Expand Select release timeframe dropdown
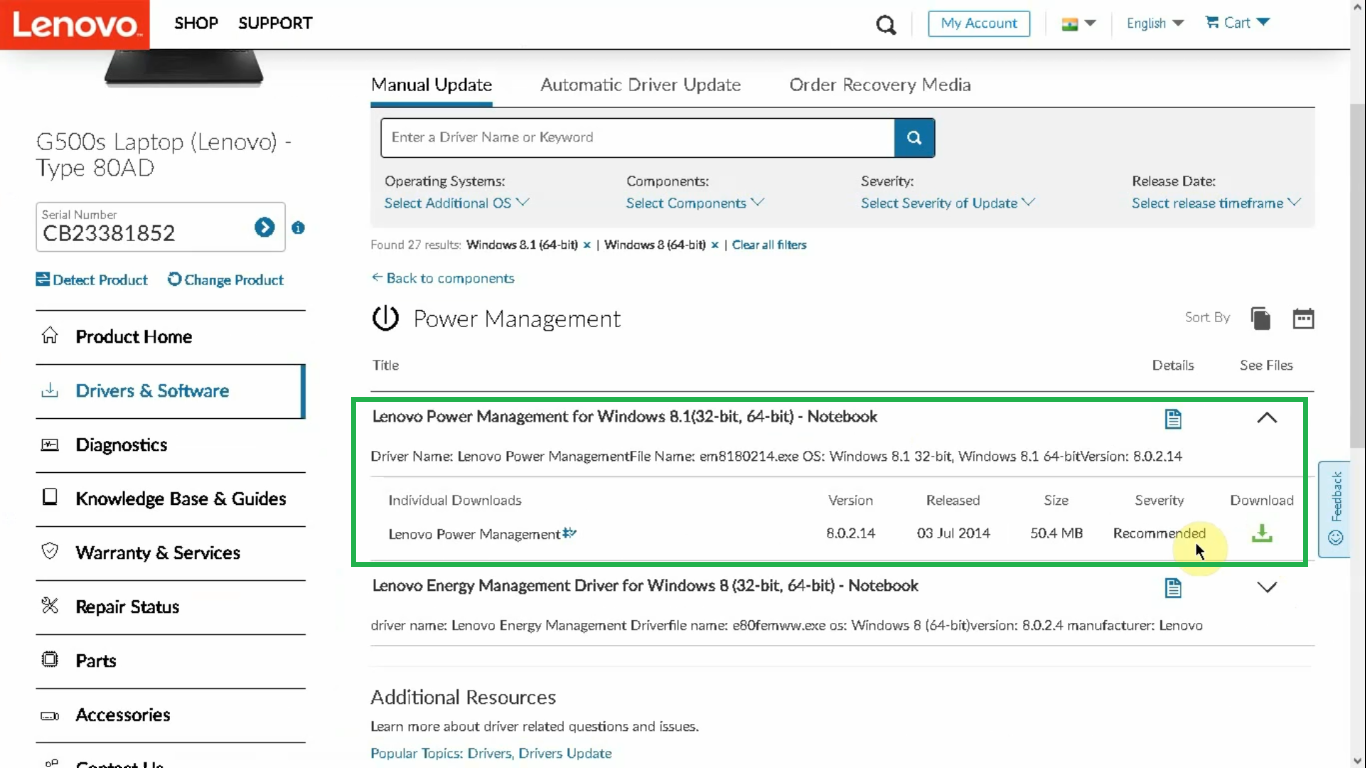Viewport: 1366px width, 768px height. point(1216,203)
